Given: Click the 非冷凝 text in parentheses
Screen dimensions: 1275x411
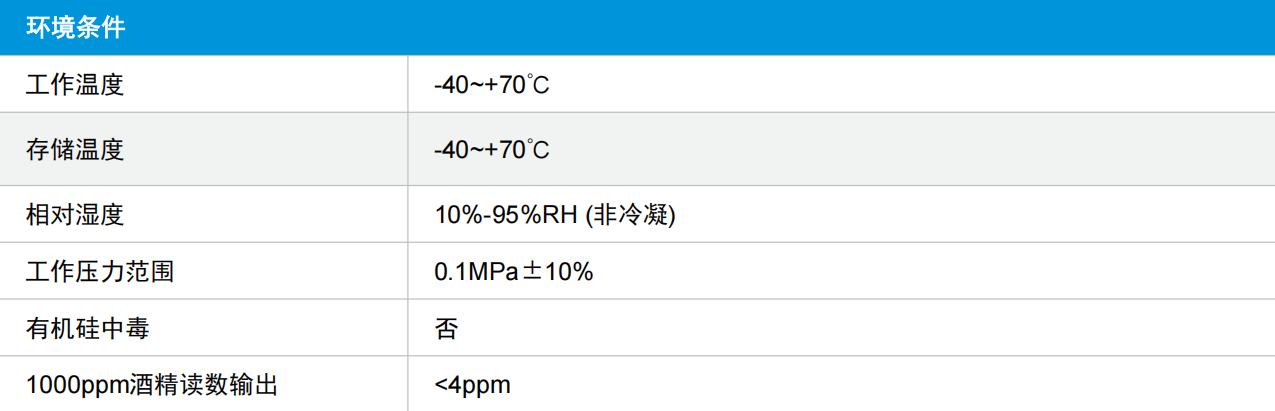Looking at the screenshot, I should 633,214.
